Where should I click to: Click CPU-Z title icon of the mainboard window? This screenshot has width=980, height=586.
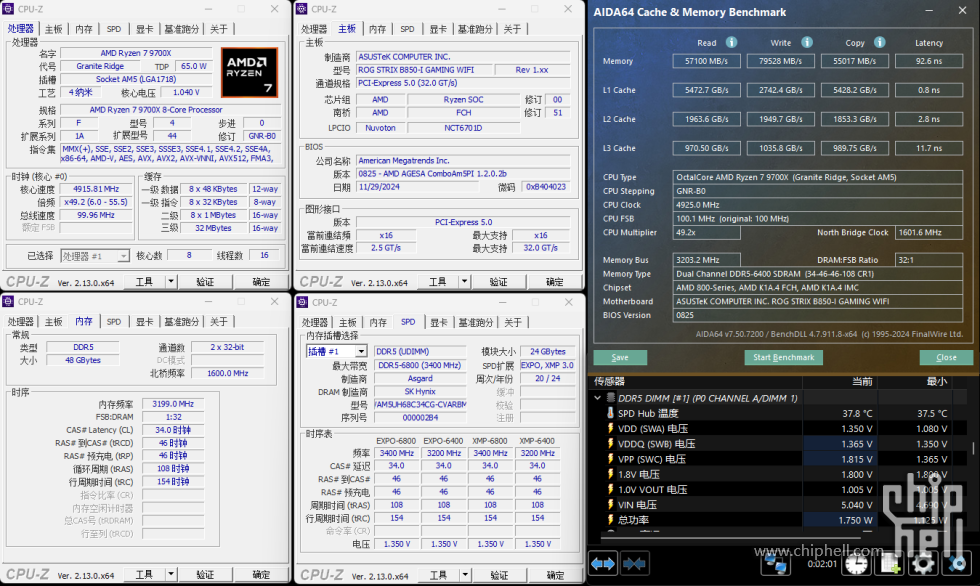tap(302, 9)
